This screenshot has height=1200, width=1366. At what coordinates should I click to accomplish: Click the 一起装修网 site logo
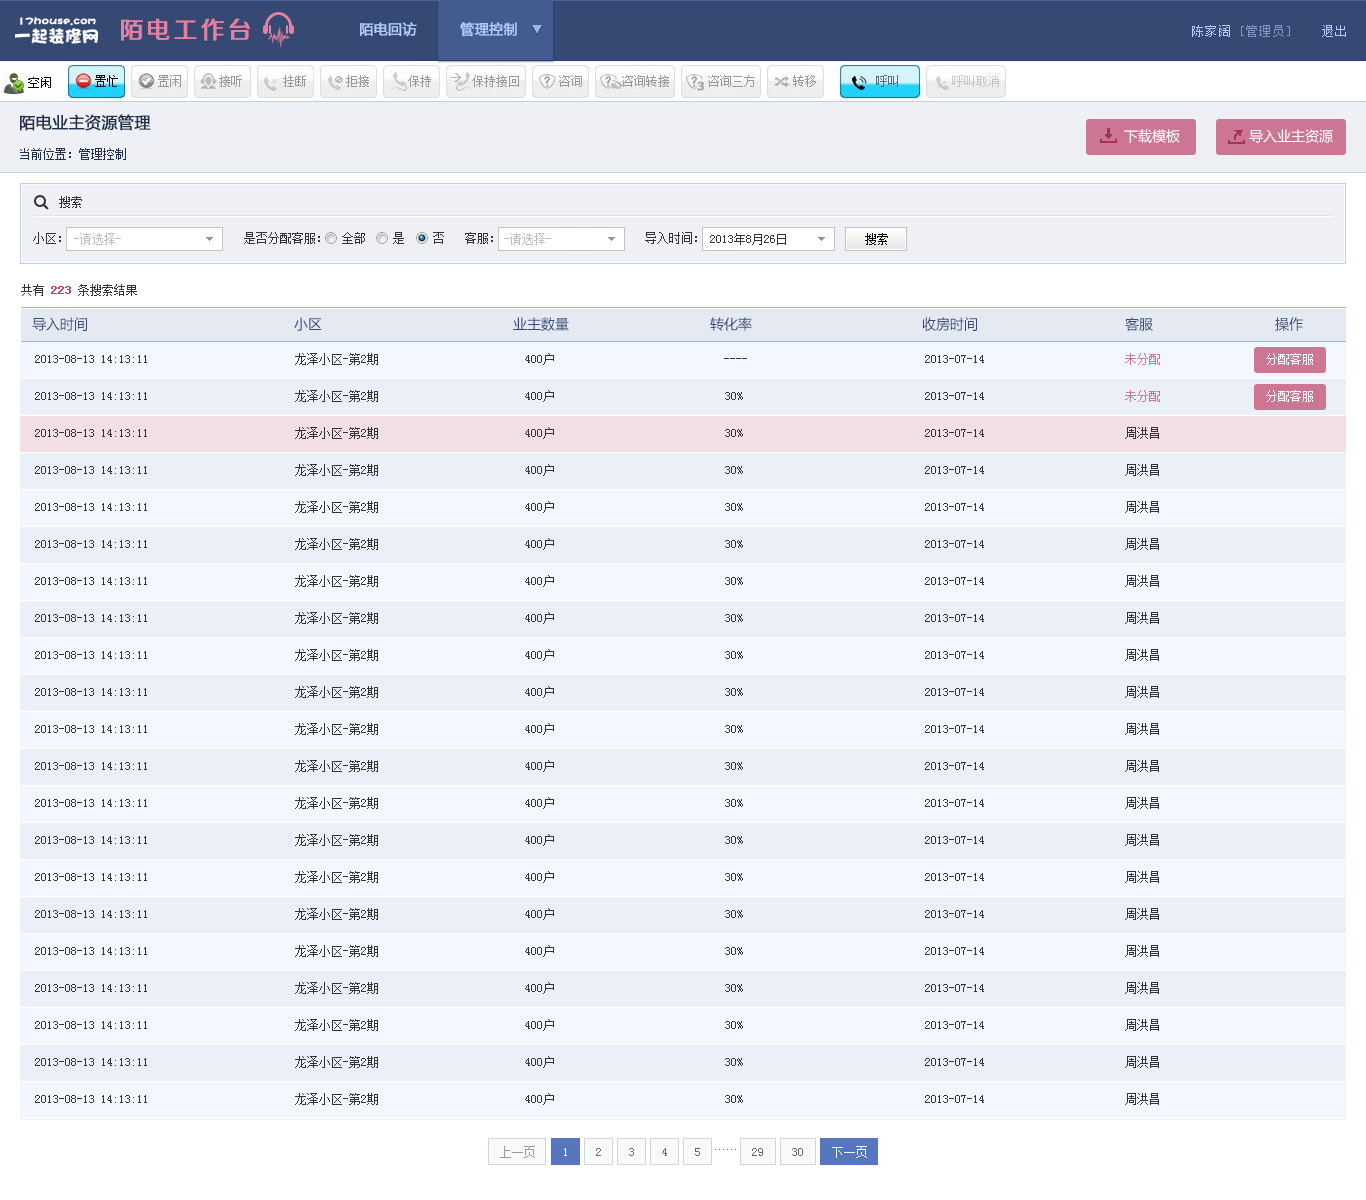57,30
